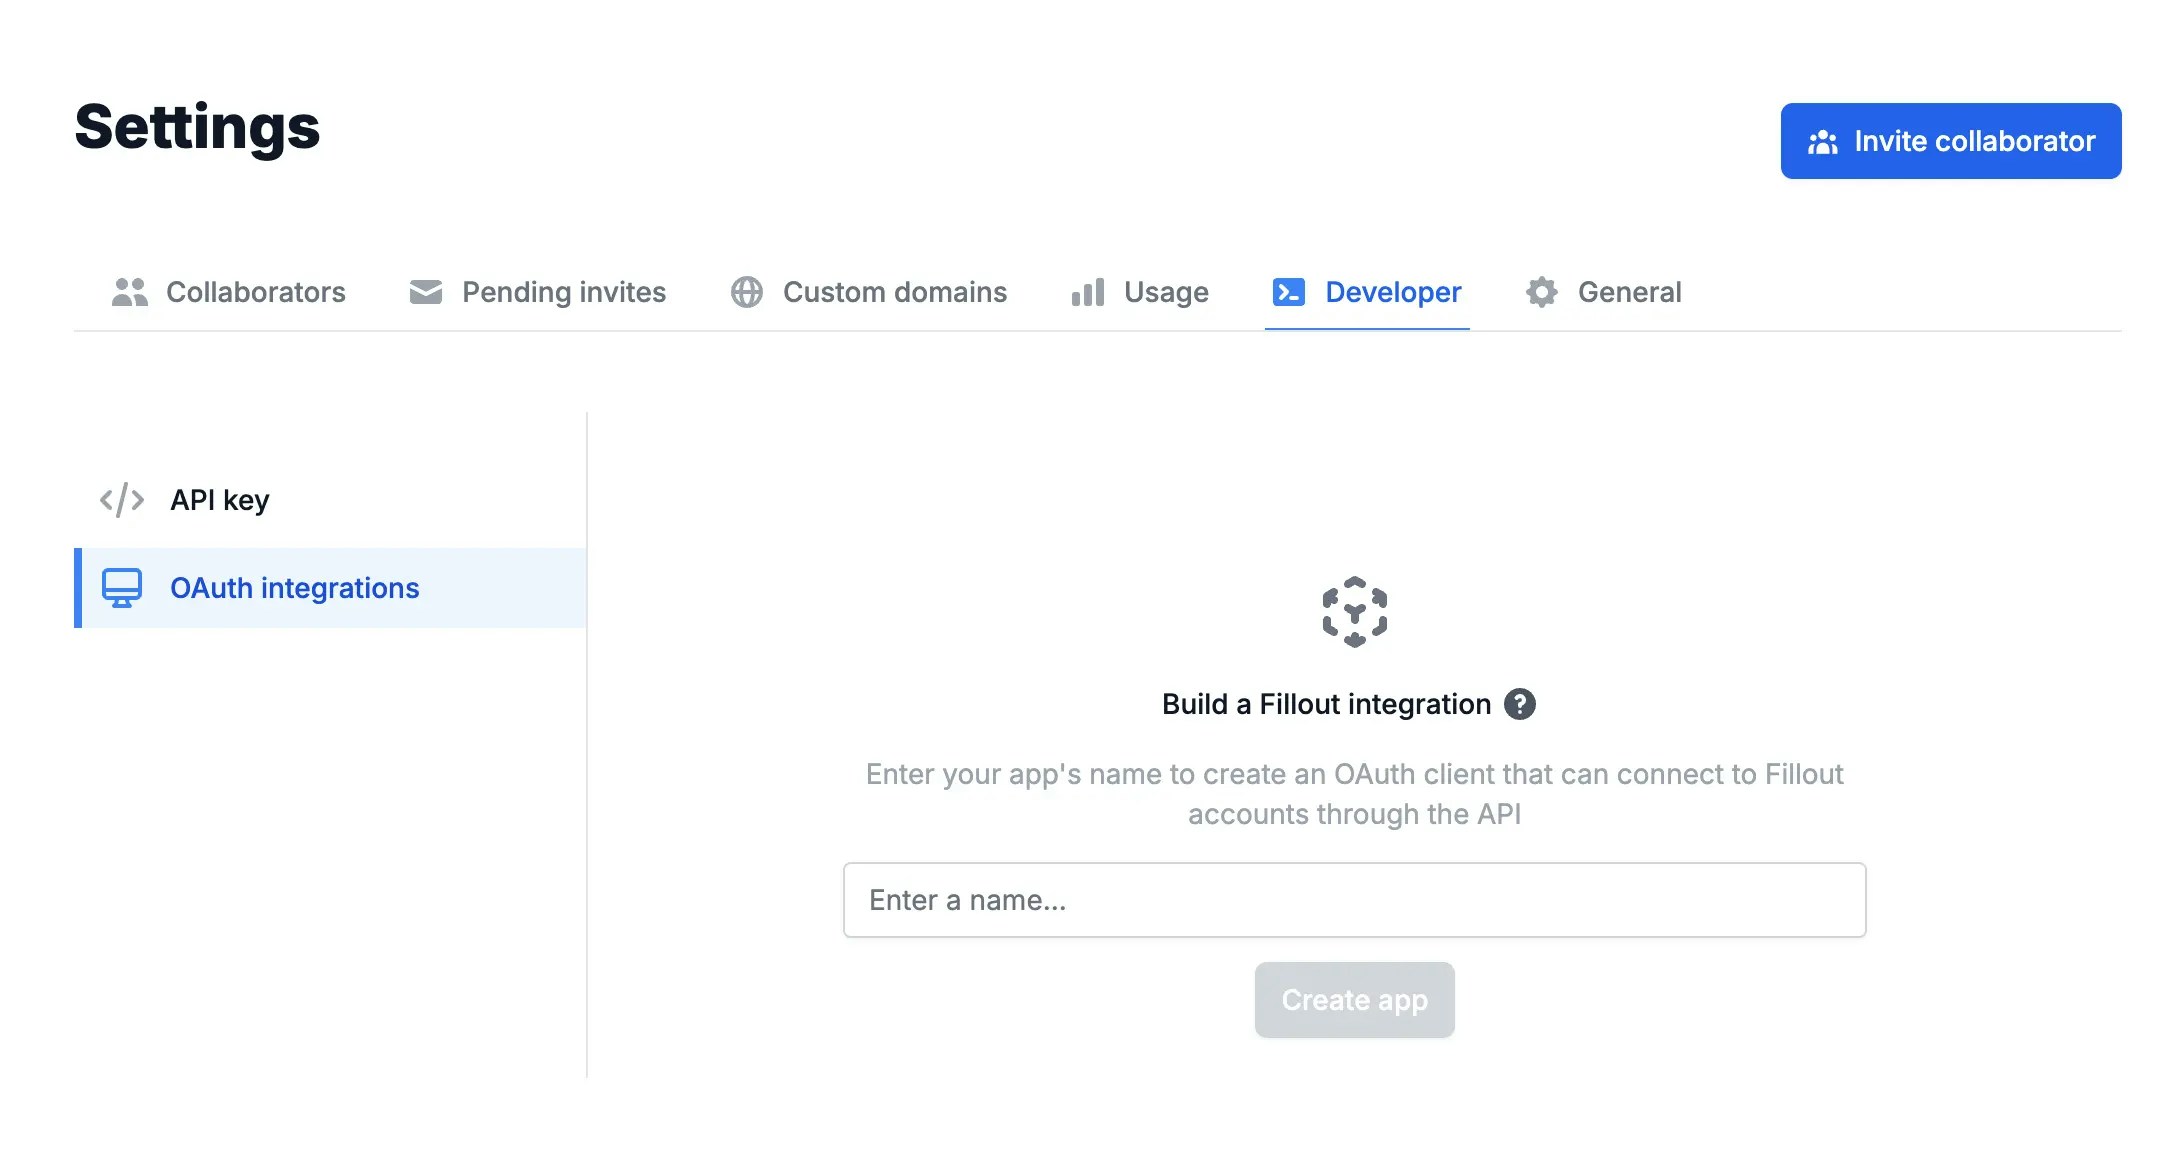This screenshot has width=2166, height=1166.
Task: Open the Collaborators tab
Action: click(x=229, y=292)
